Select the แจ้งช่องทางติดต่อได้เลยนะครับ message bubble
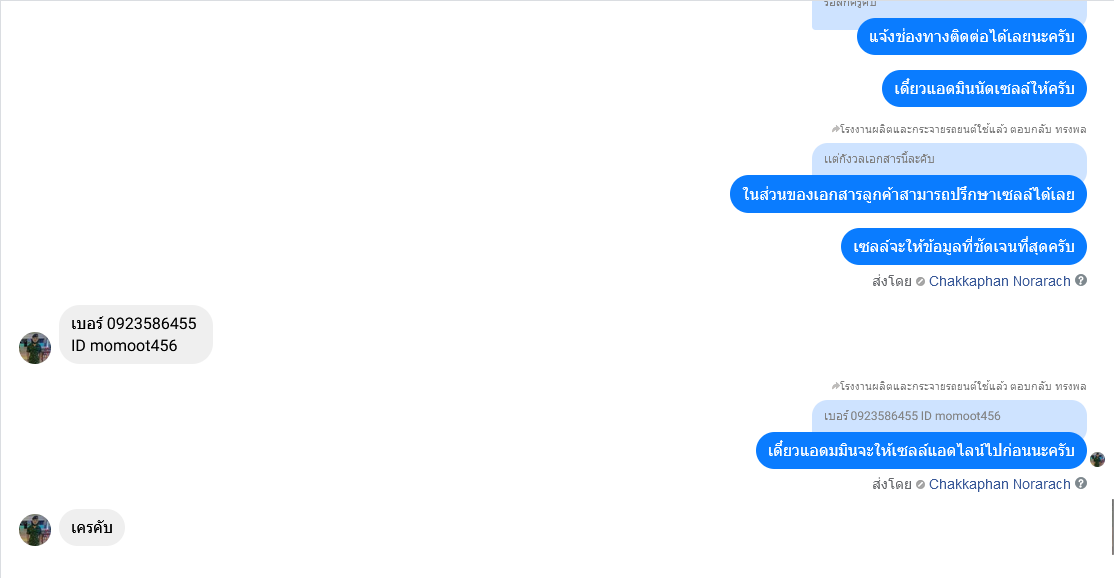Viewport: 1114px width, 578px height. (971, 36)
